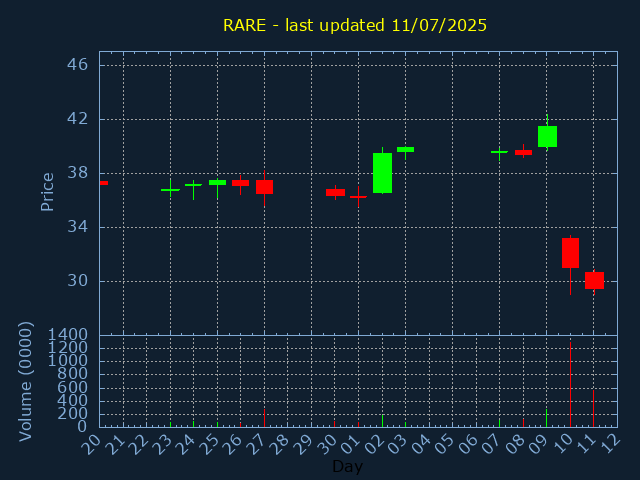
Task: Click the chart title 'RARE - last updated 11/07/2025'
Action: coord(355,25)
